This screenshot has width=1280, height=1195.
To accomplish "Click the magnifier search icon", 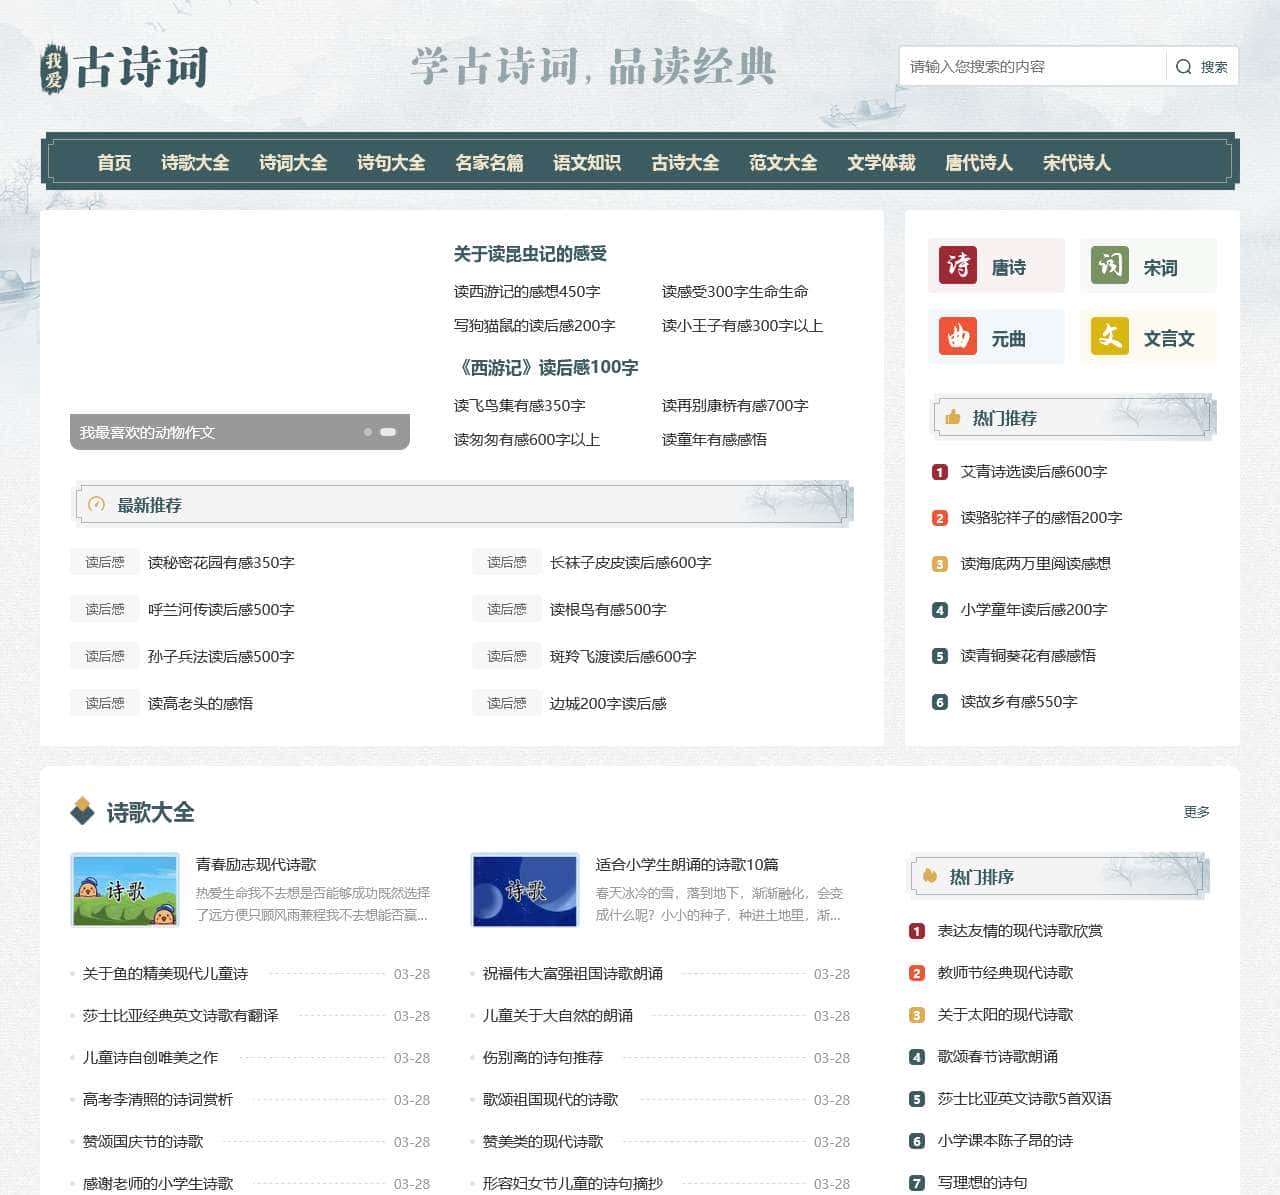I will pos(1183,67).
